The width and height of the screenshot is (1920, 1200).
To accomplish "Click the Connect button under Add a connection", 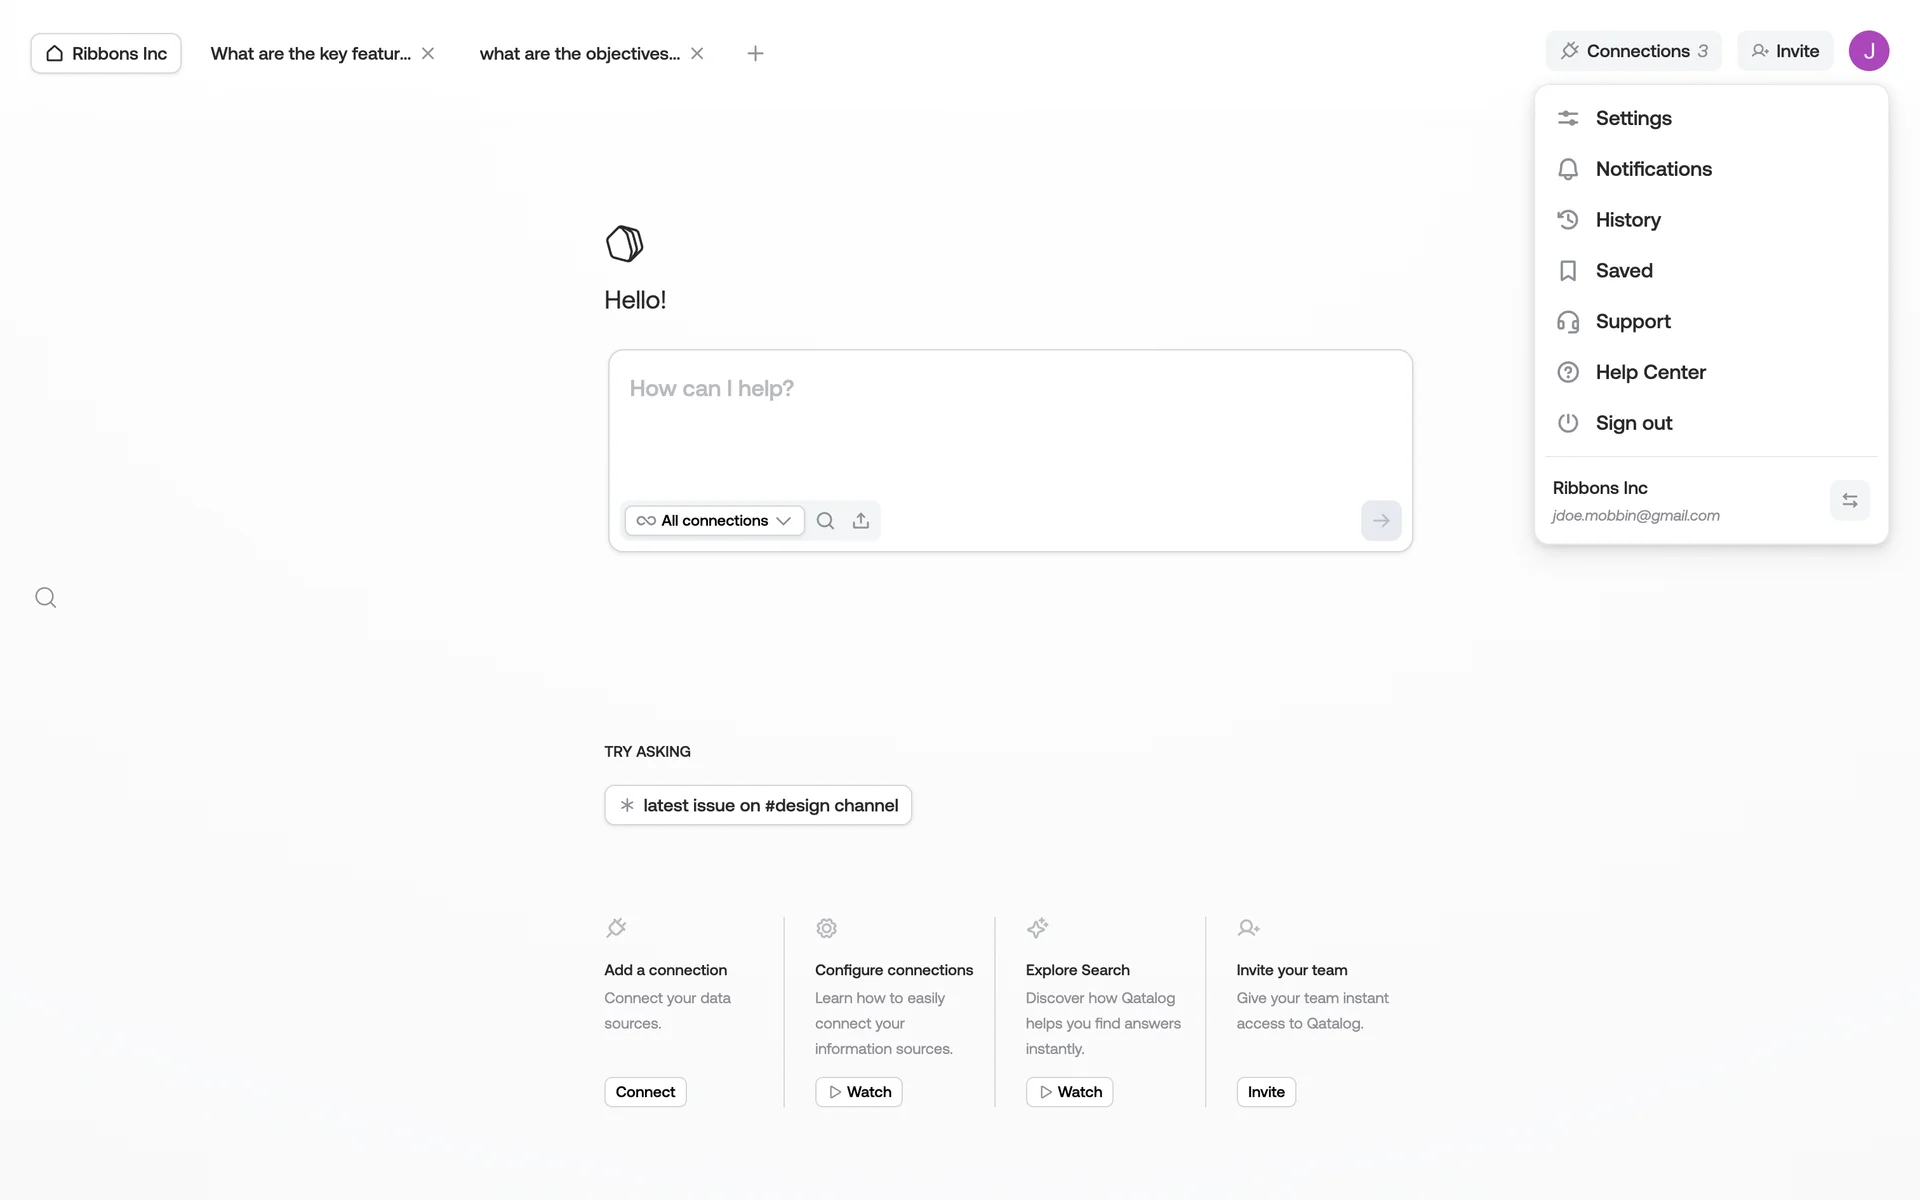I will point(645,1092).
